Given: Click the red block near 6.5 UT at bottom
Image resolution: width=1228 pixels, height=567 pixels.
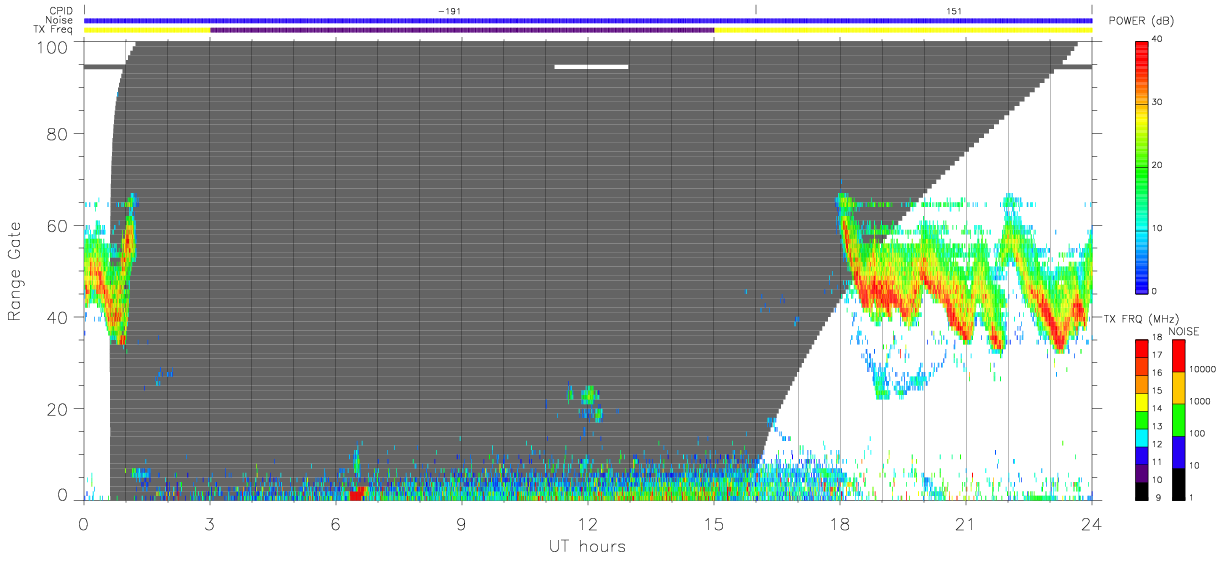Looking at the screenshot, I should [356, 494].
